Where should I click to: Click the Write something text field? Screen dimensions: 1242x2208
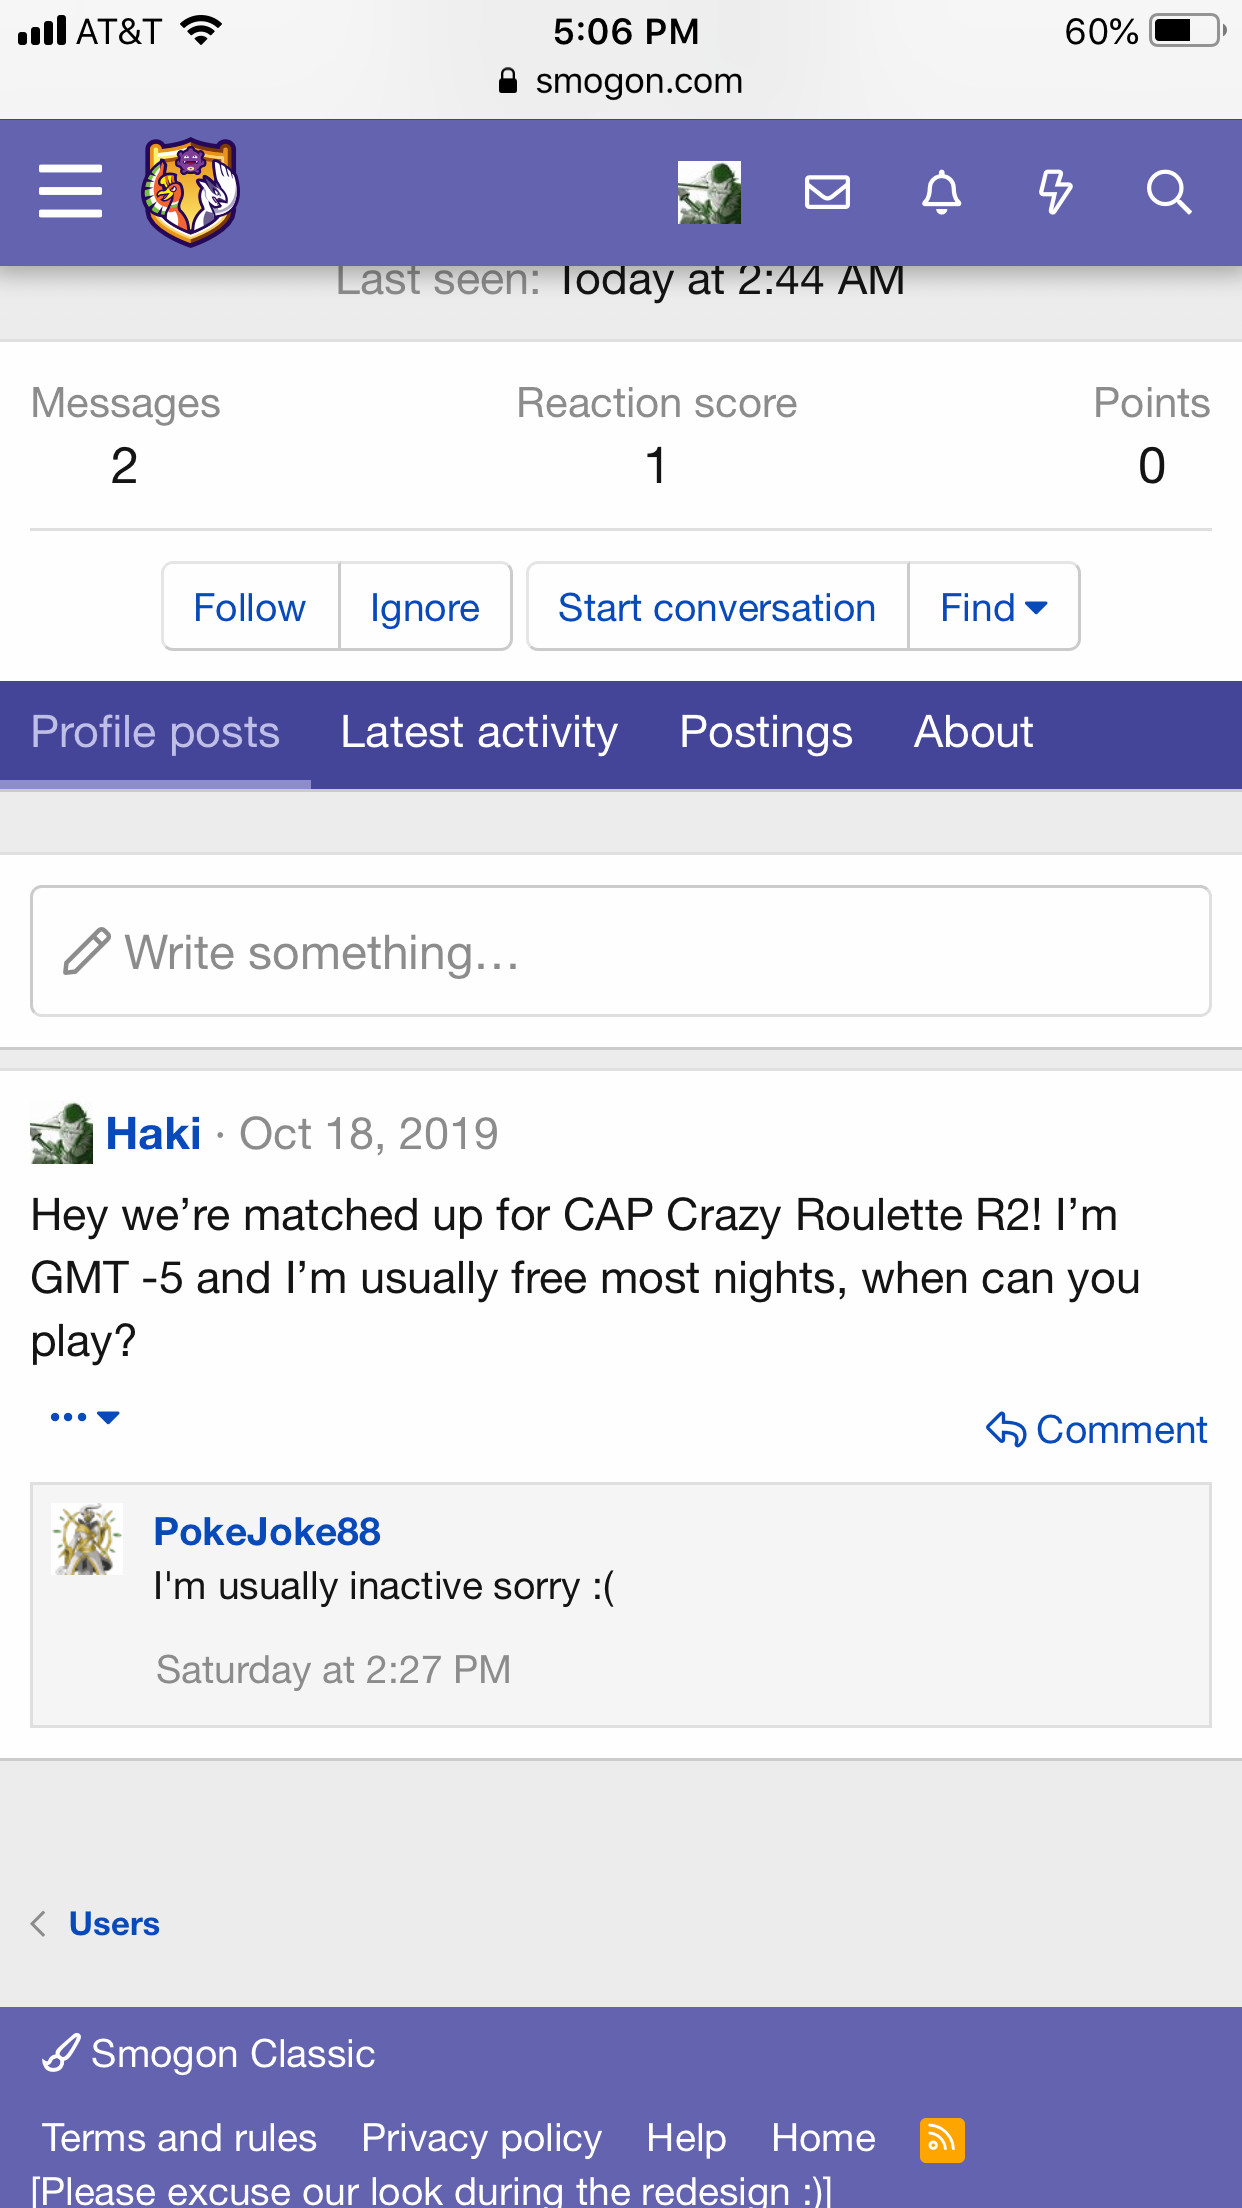coord(620,952)
